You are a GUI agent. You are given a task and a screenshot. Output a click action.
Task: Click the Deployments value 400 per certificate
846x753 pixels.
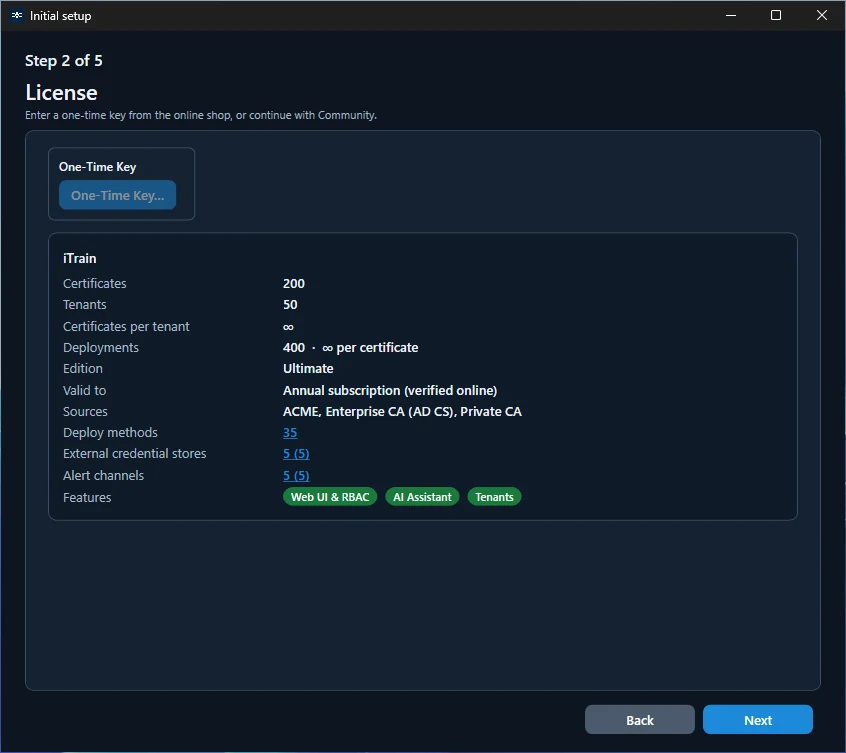(350, 347)
